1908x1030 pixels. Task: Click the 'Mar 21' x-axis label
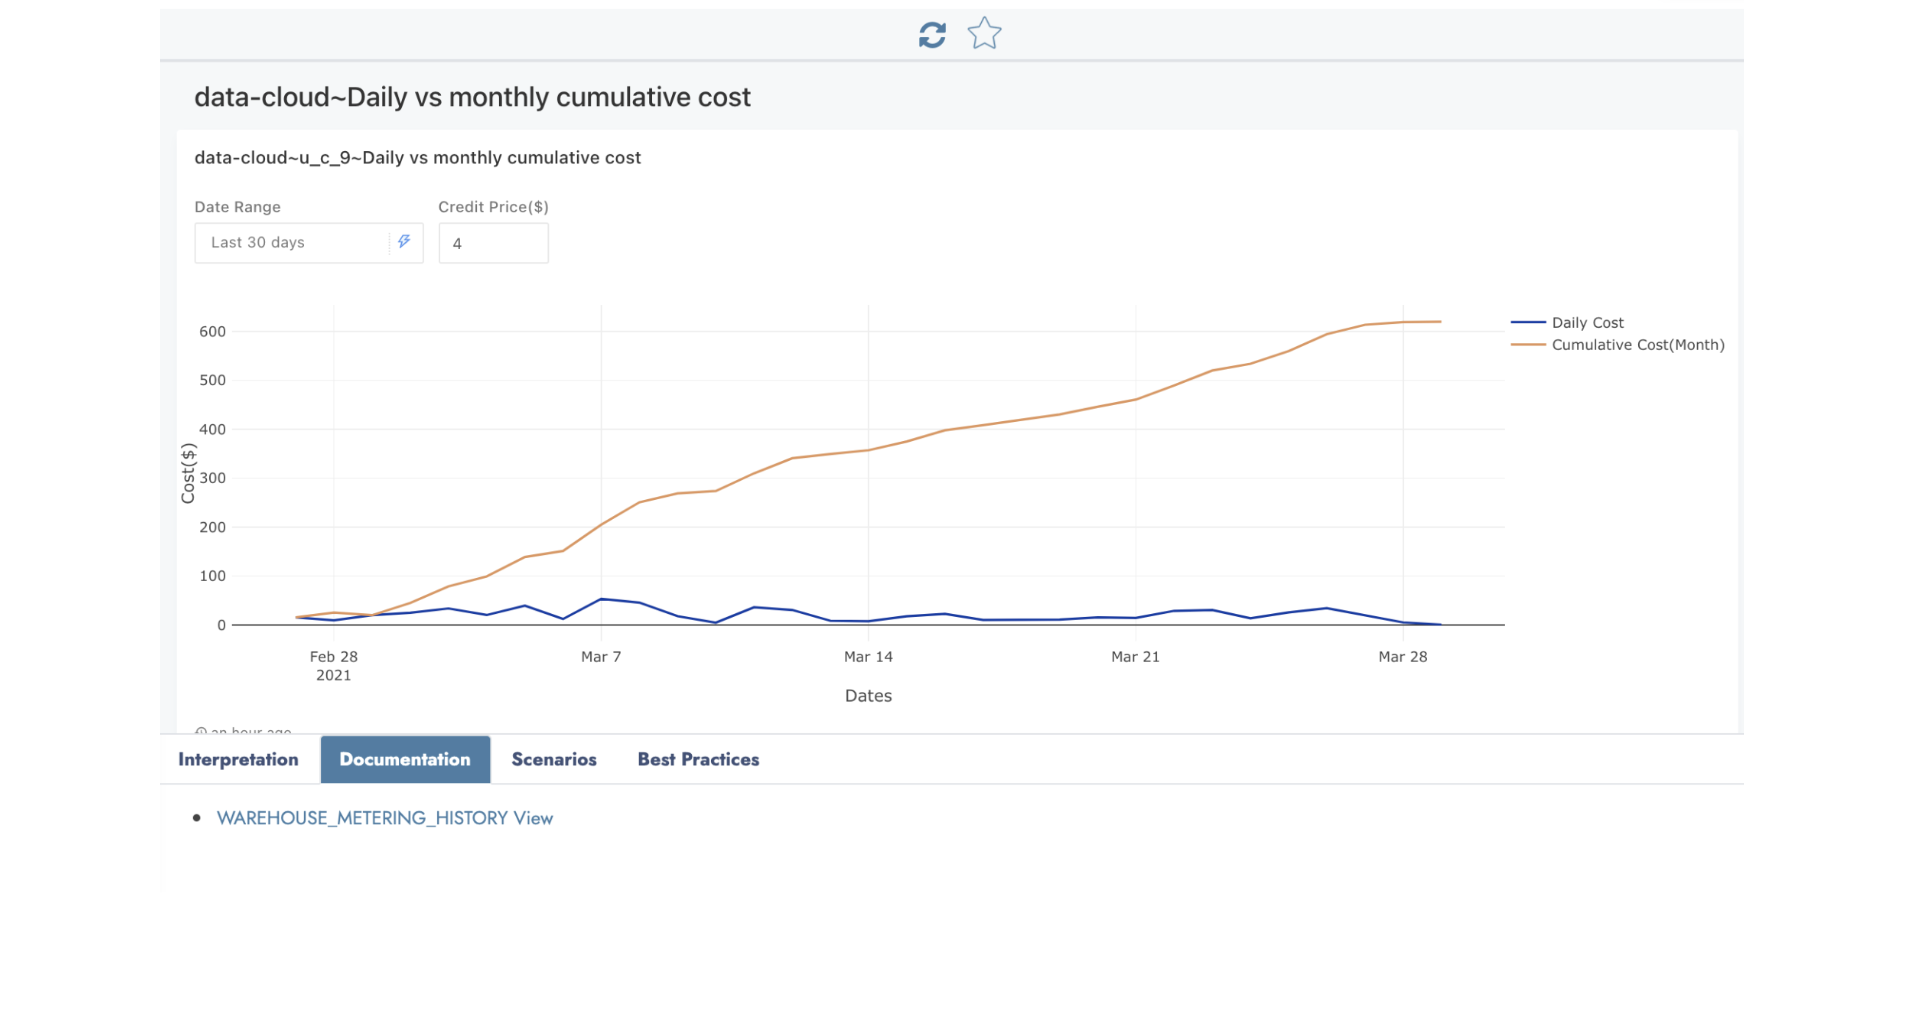[x=1135, y=657]
